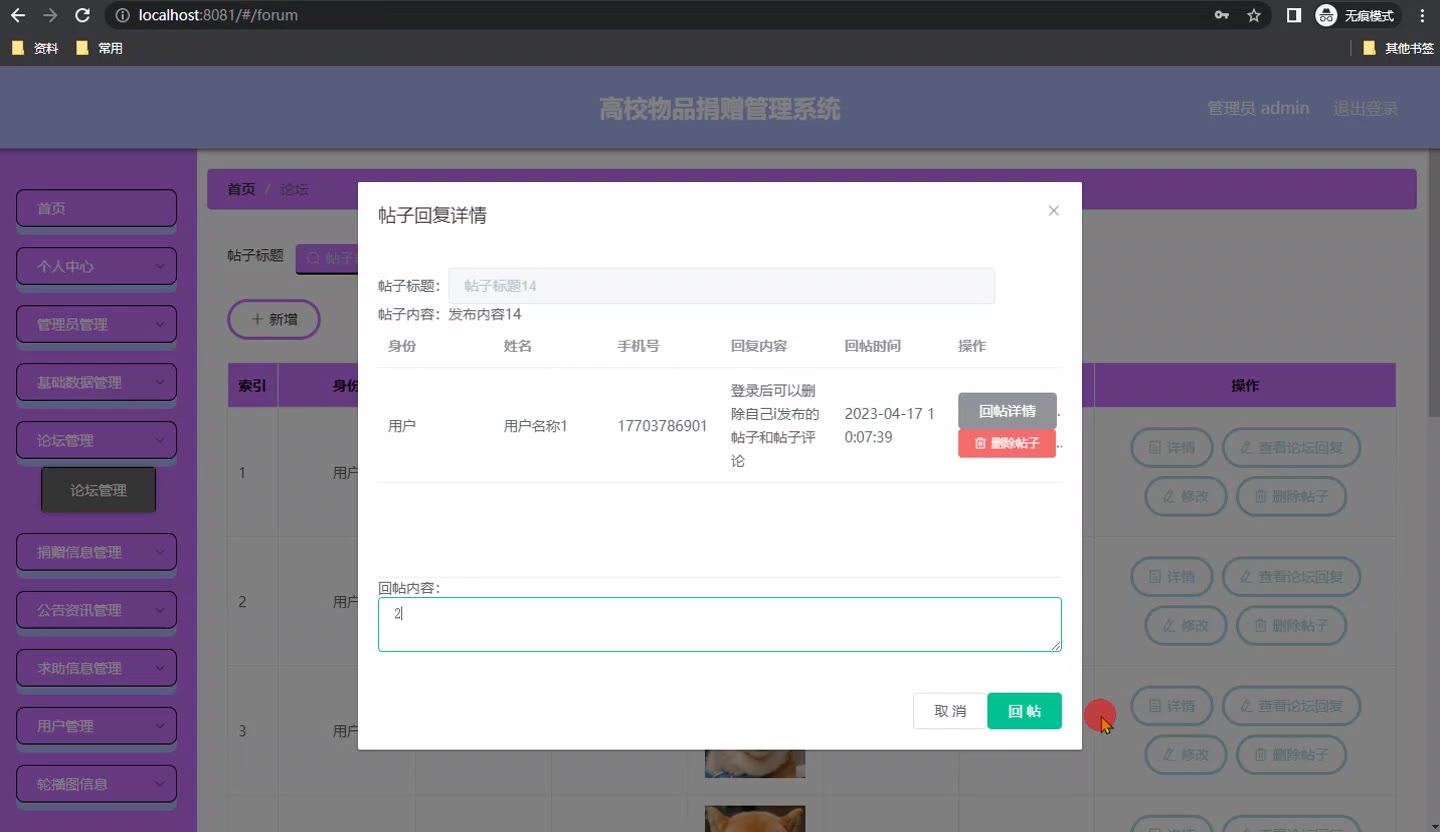
Task: Click the red 删除帖子 button in dialog
Action: tap(1007, 443)
